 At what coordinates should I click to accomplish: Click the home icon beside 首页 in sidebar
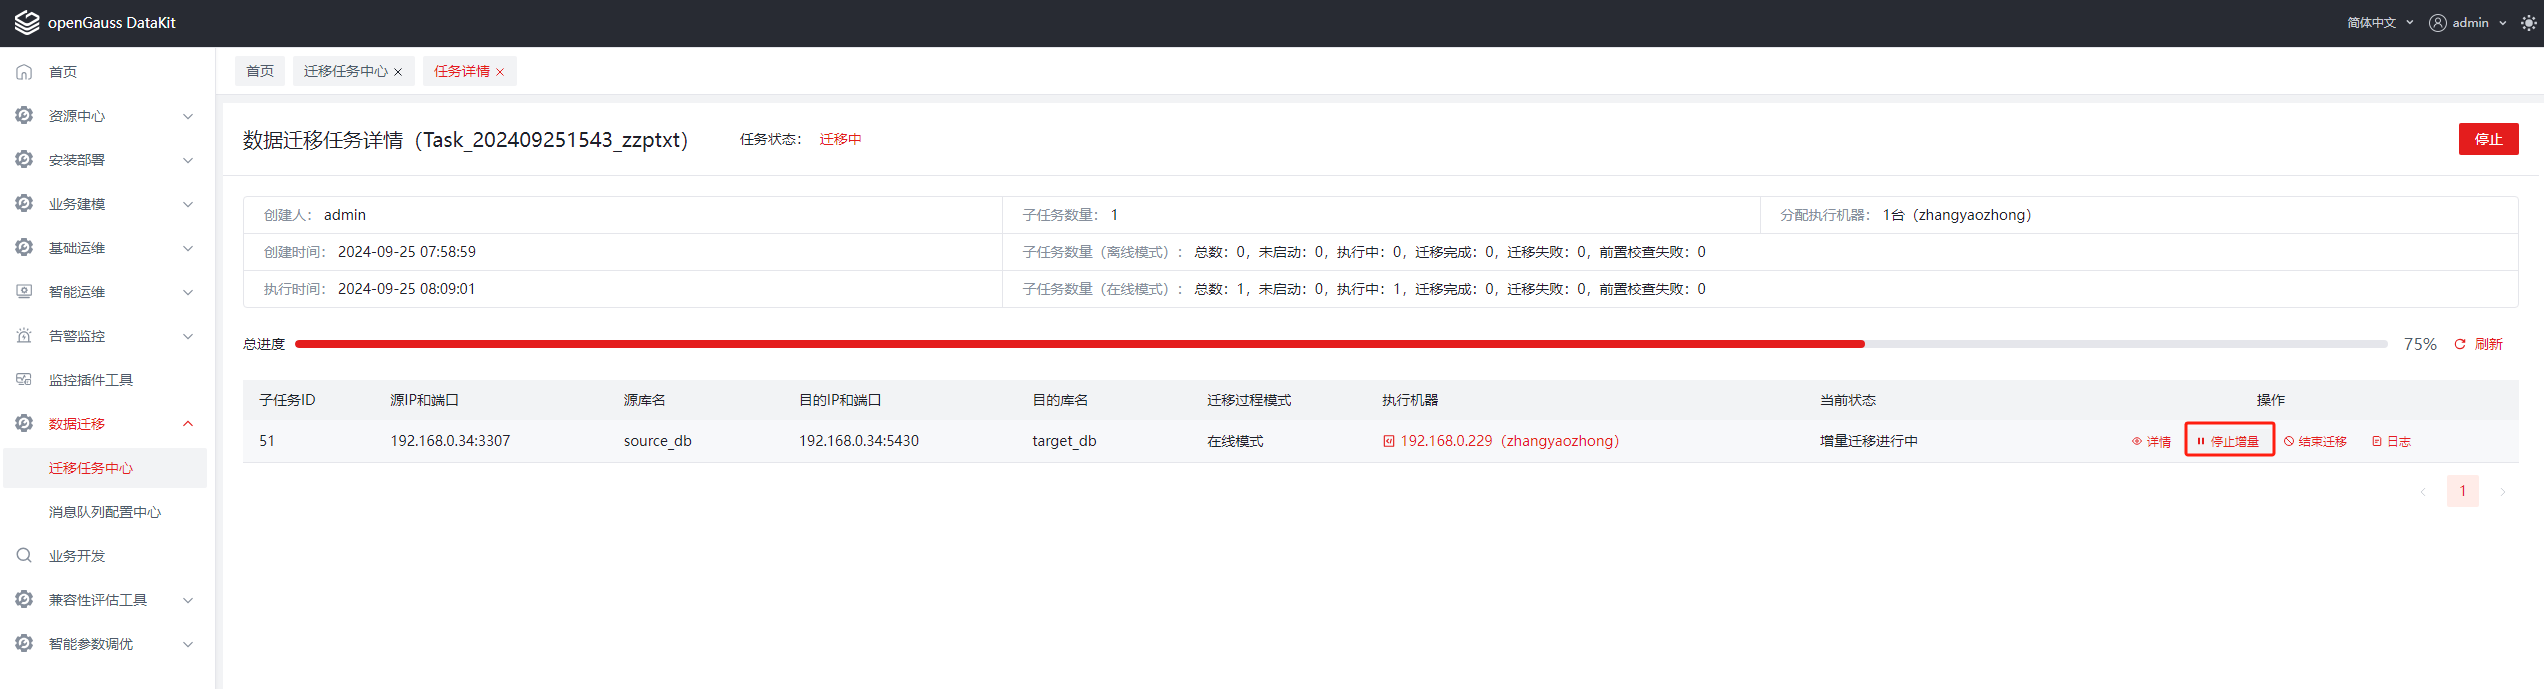coord(25,72)
